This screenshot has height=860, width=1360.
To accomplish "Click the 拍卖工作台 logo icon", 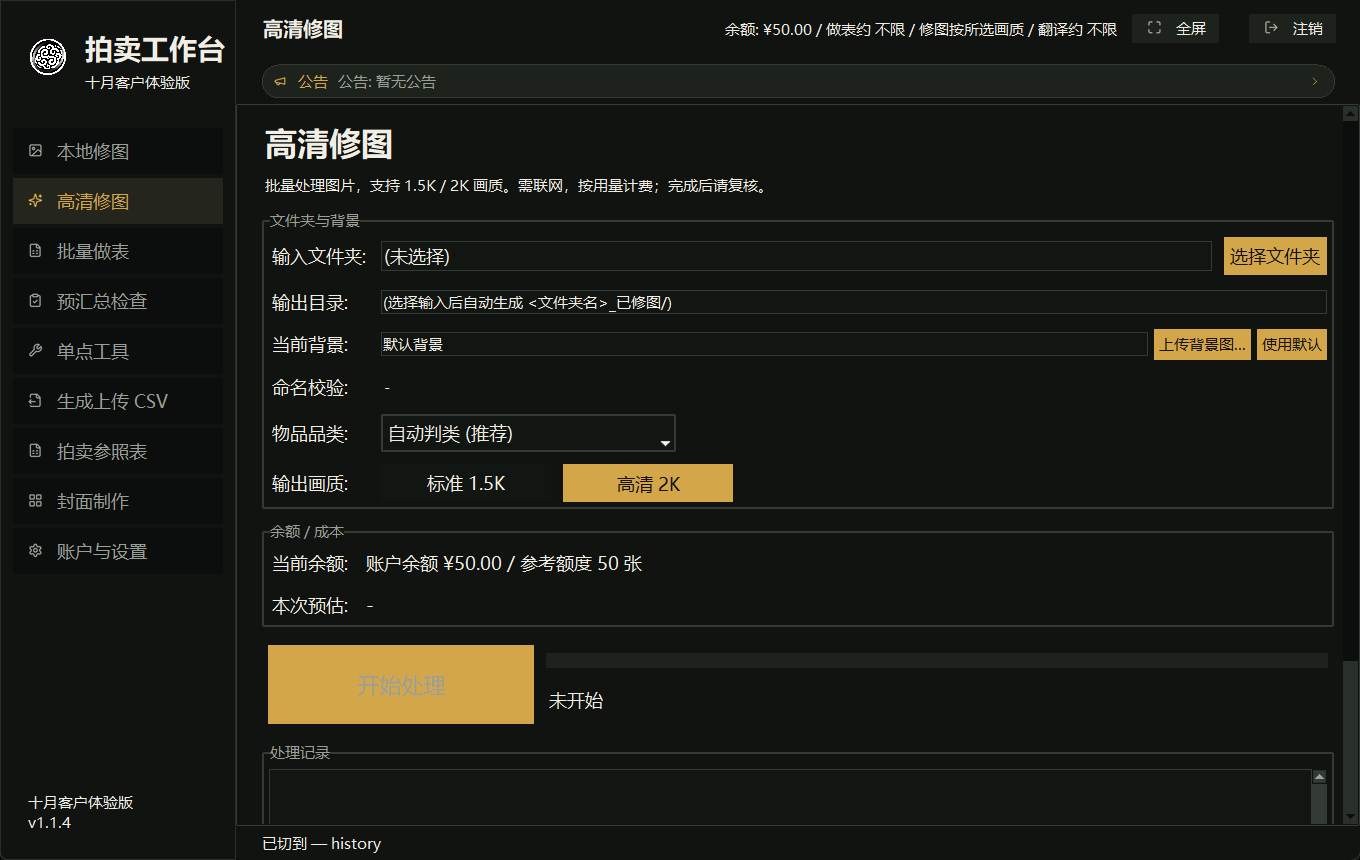I will click(x=48, y=57).
